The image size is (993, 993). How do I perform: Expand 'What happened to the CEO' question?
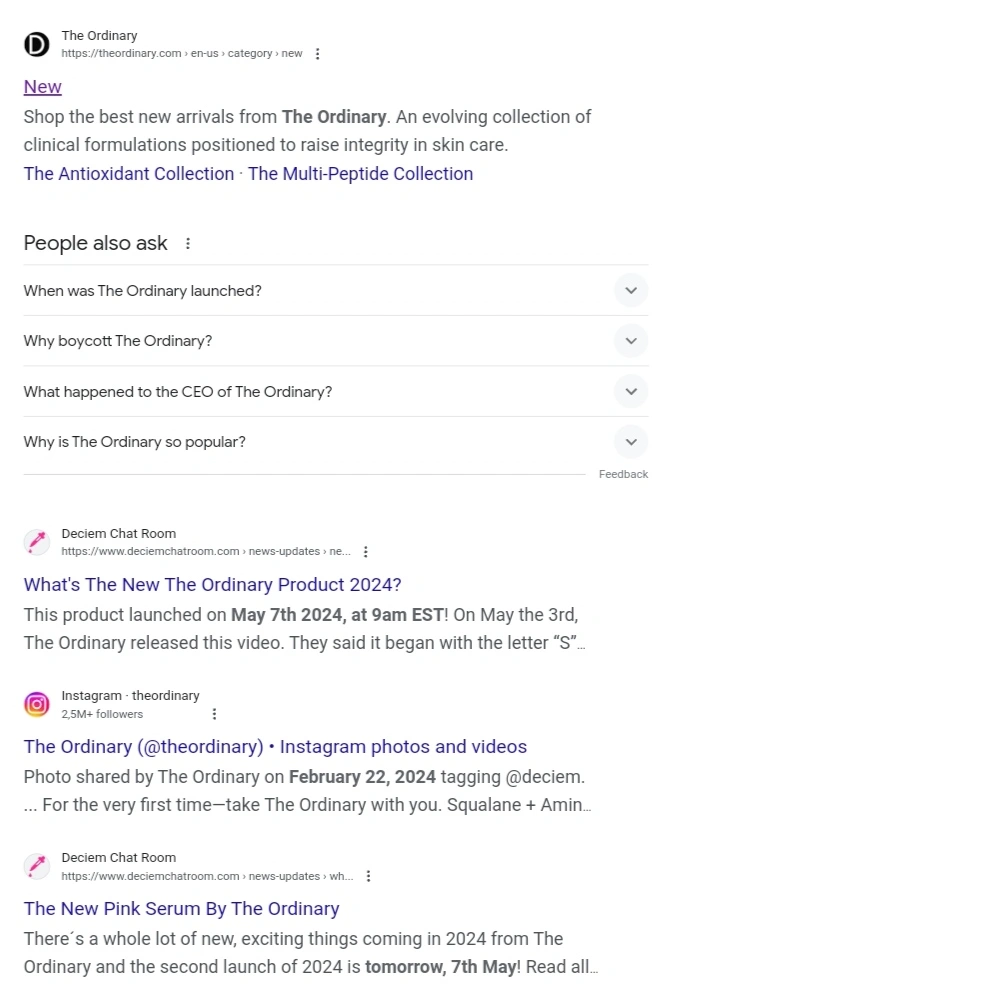pos(336,391)
